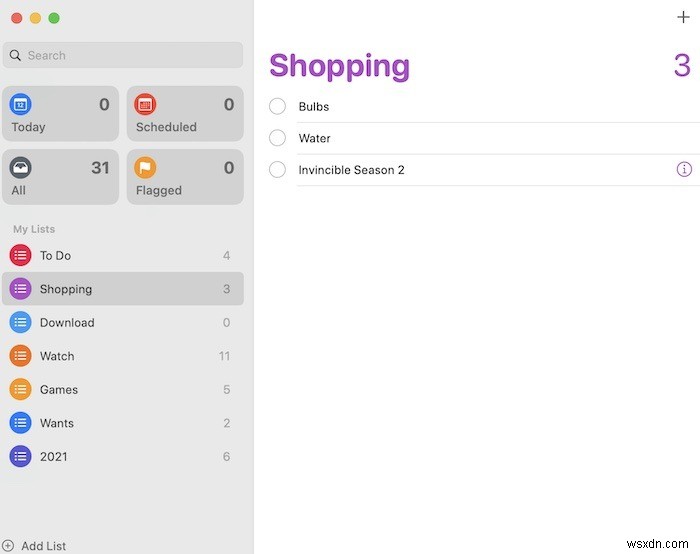Screen dimensions: 700x554
Task: Check off Invincible Season 2 reminder
Action: pos(278,170)
